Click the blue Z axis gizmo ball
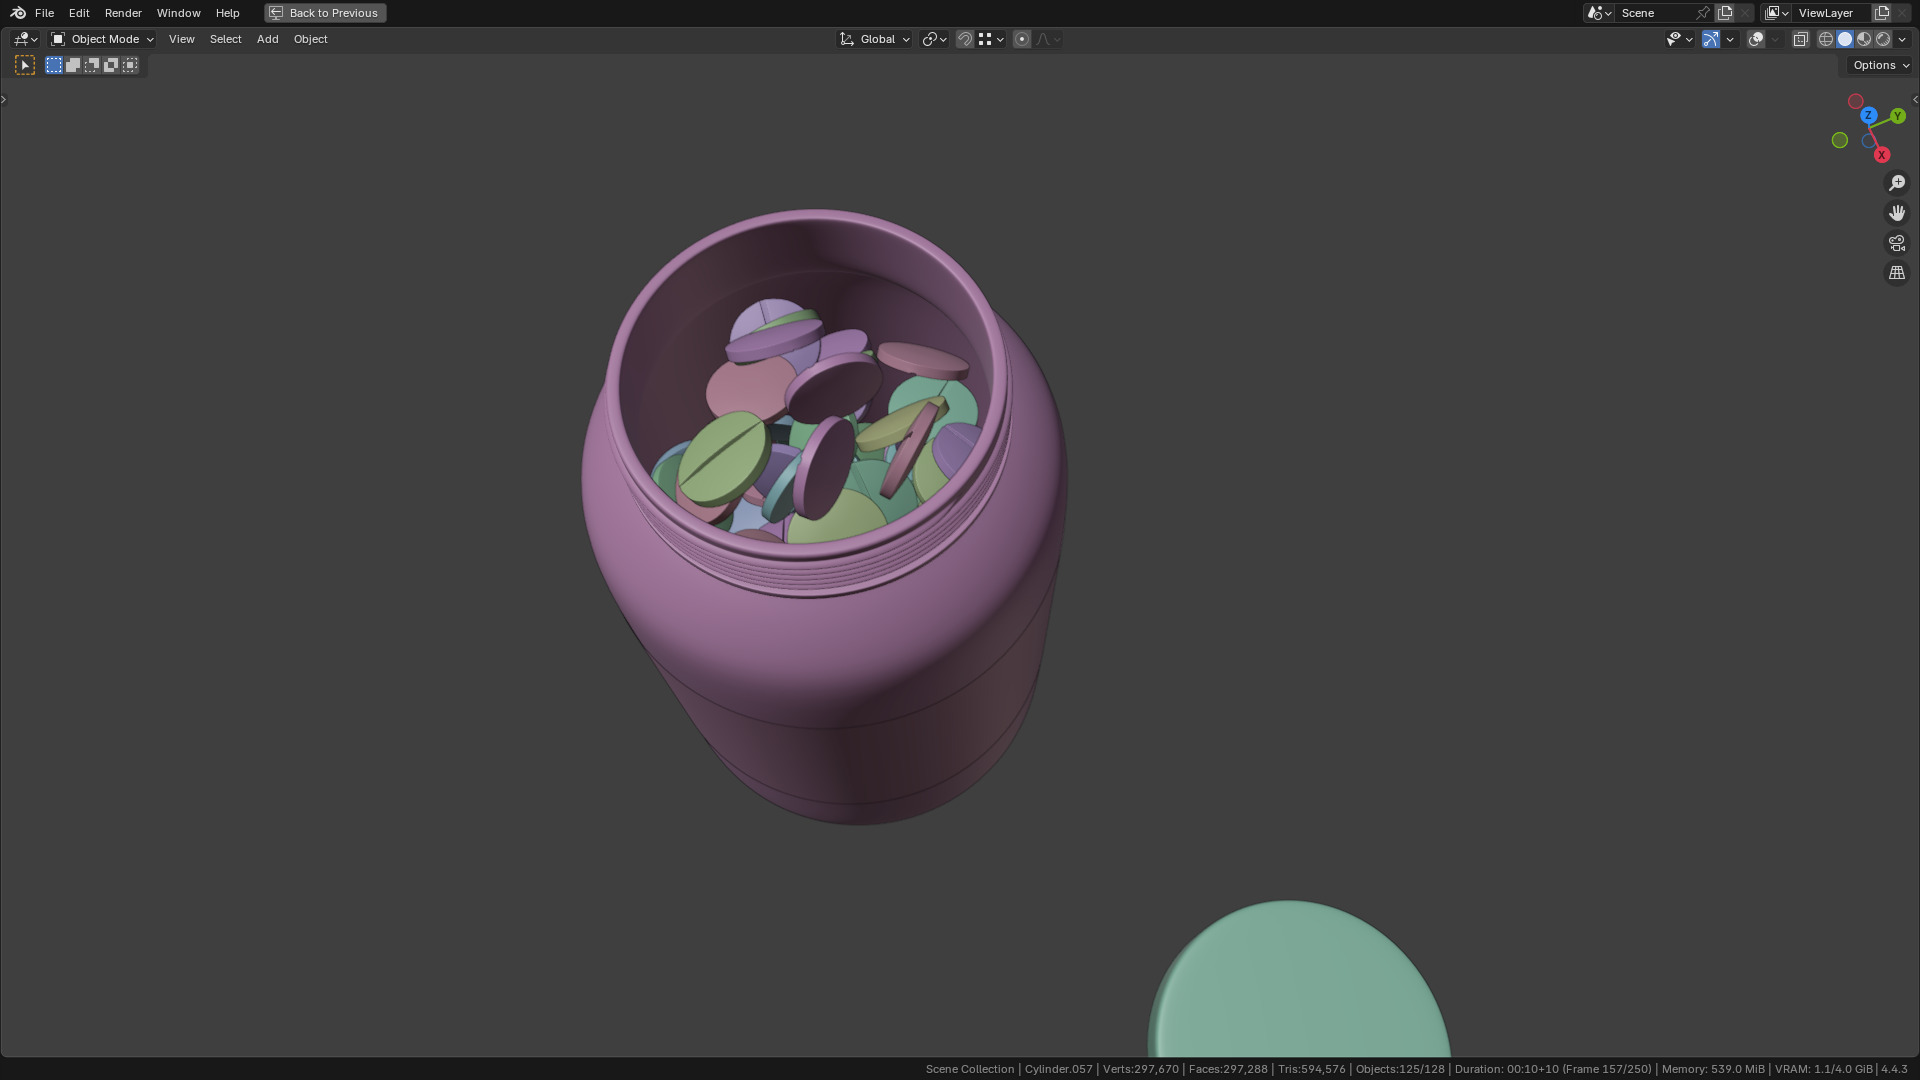Viewport: 1920px width, 1080px height. pos(1868,116)
